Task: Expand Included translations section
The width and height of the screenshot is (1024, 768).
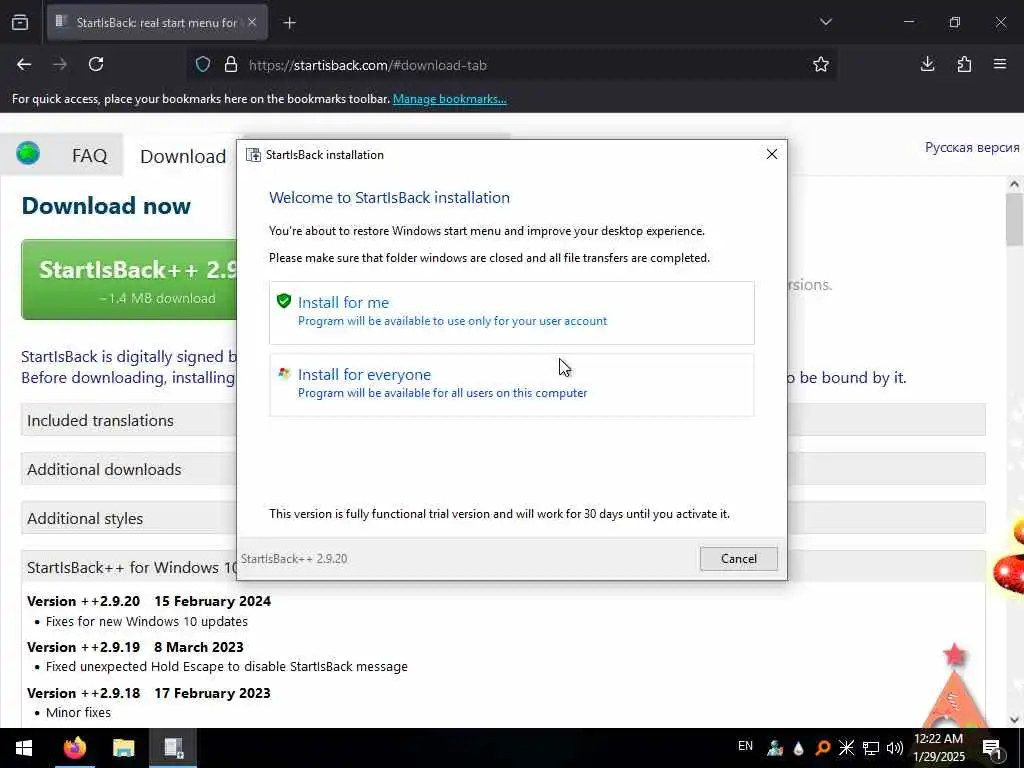Action: (129, 420)
